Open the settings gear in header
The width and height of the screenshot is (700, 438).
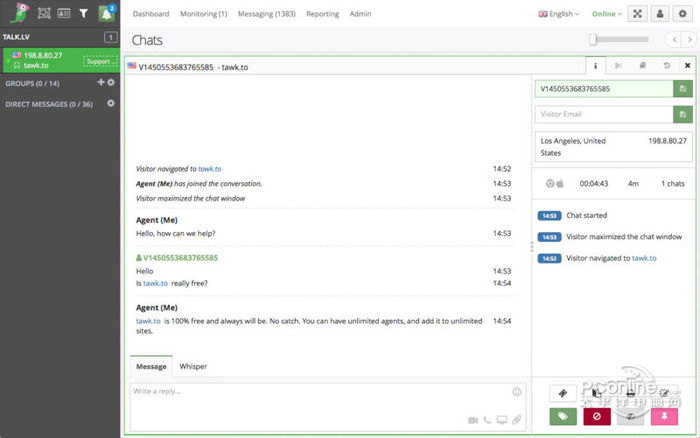[x=682, y=14]
